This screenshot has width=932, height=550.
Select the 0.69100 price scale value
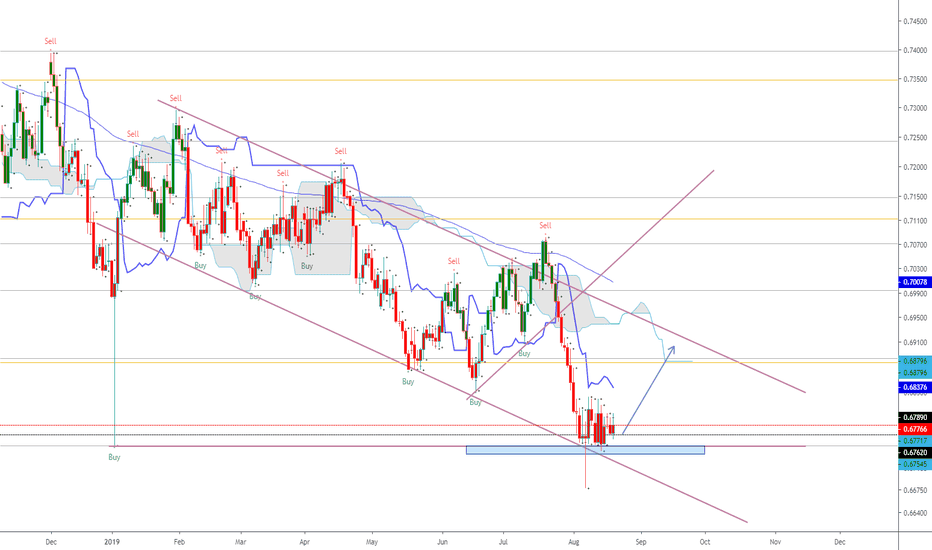point(915,342)
